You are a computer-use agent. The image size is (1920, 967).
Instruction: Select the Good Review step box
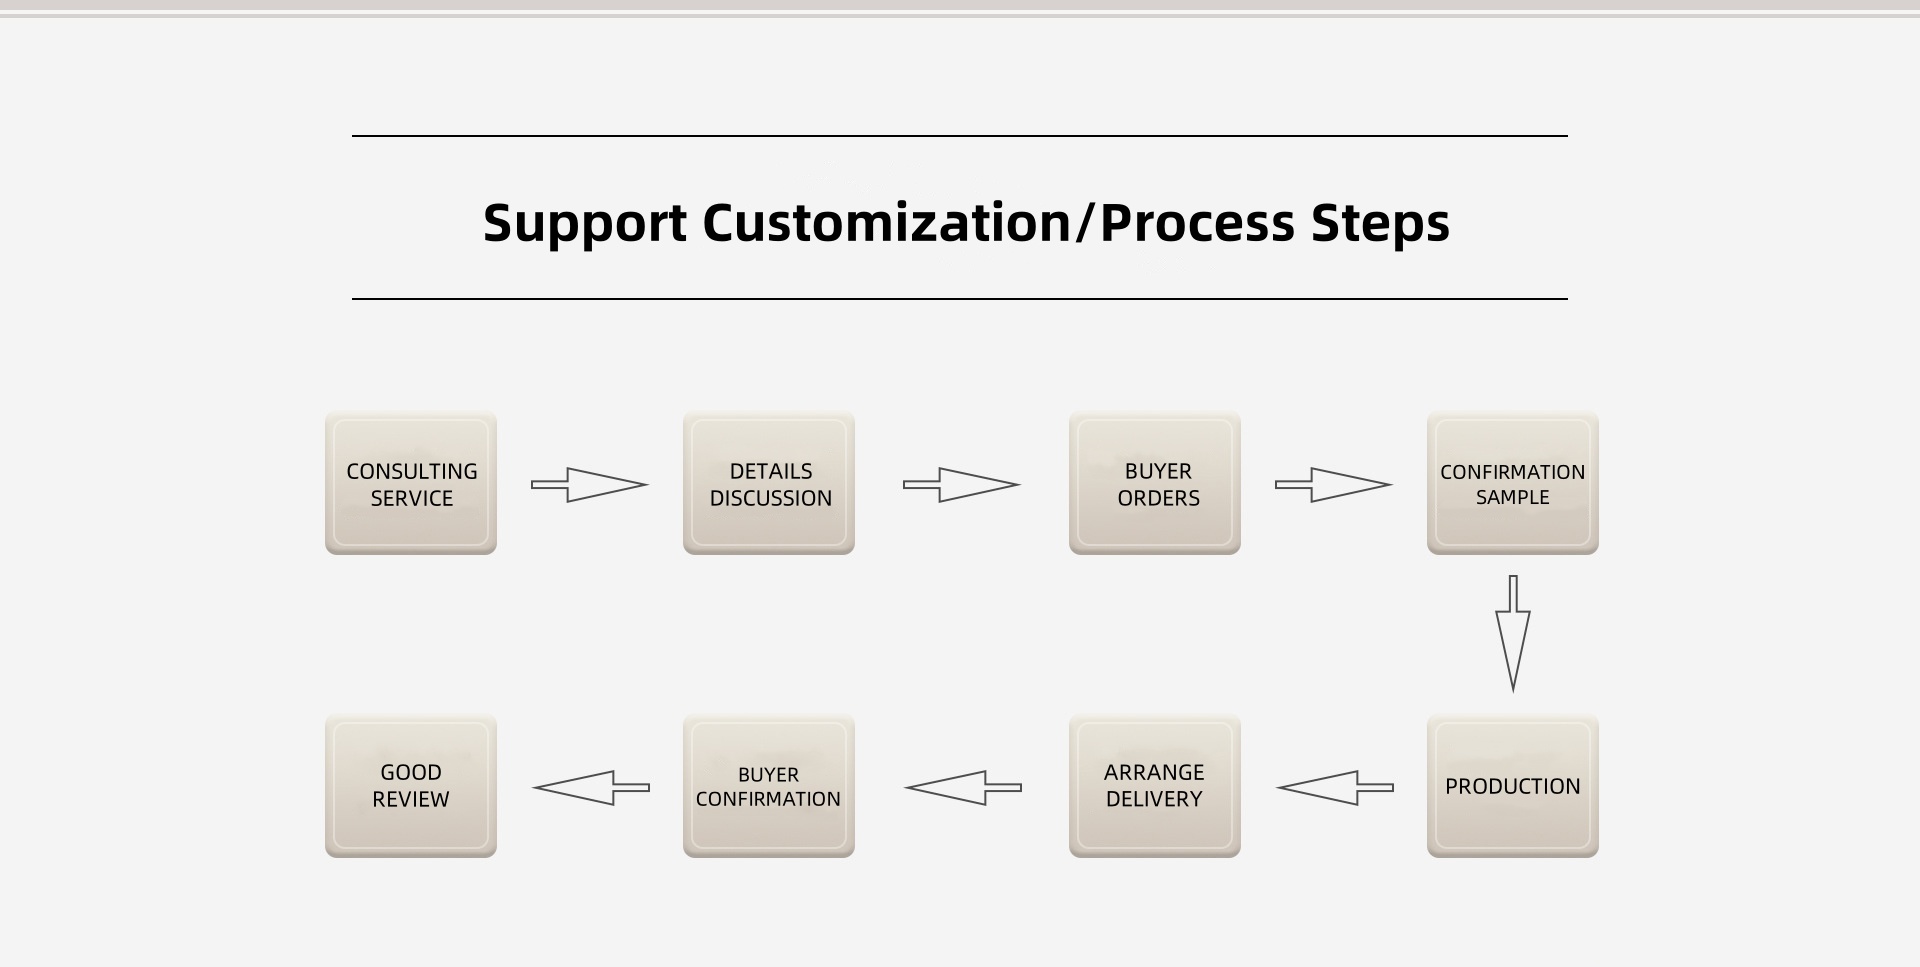[x=411, y=786]
